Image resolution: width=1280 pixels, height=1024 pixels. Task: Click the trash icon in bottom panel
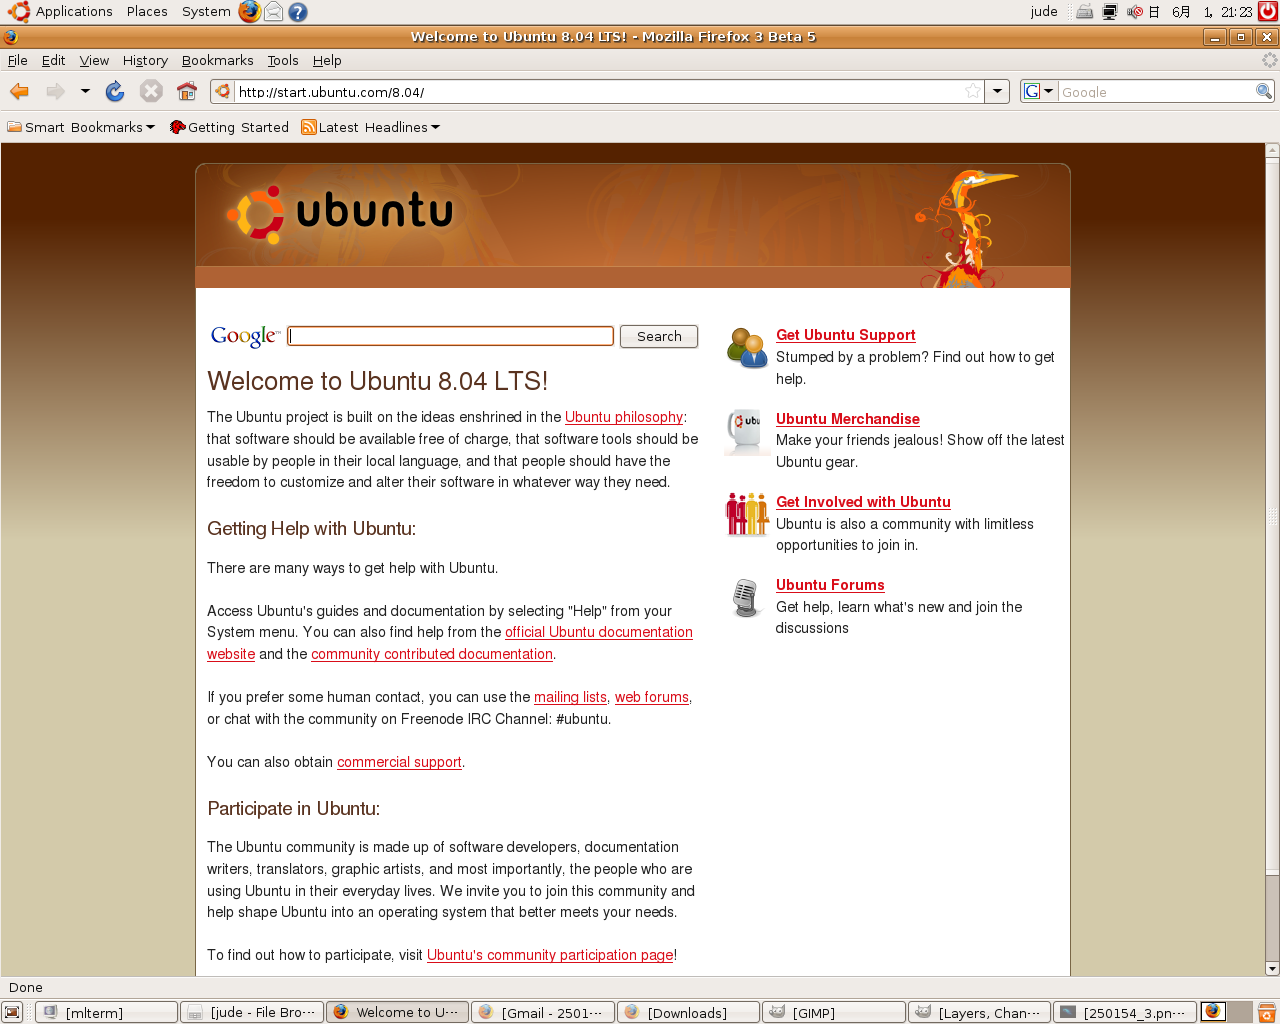(1267, 1012)
